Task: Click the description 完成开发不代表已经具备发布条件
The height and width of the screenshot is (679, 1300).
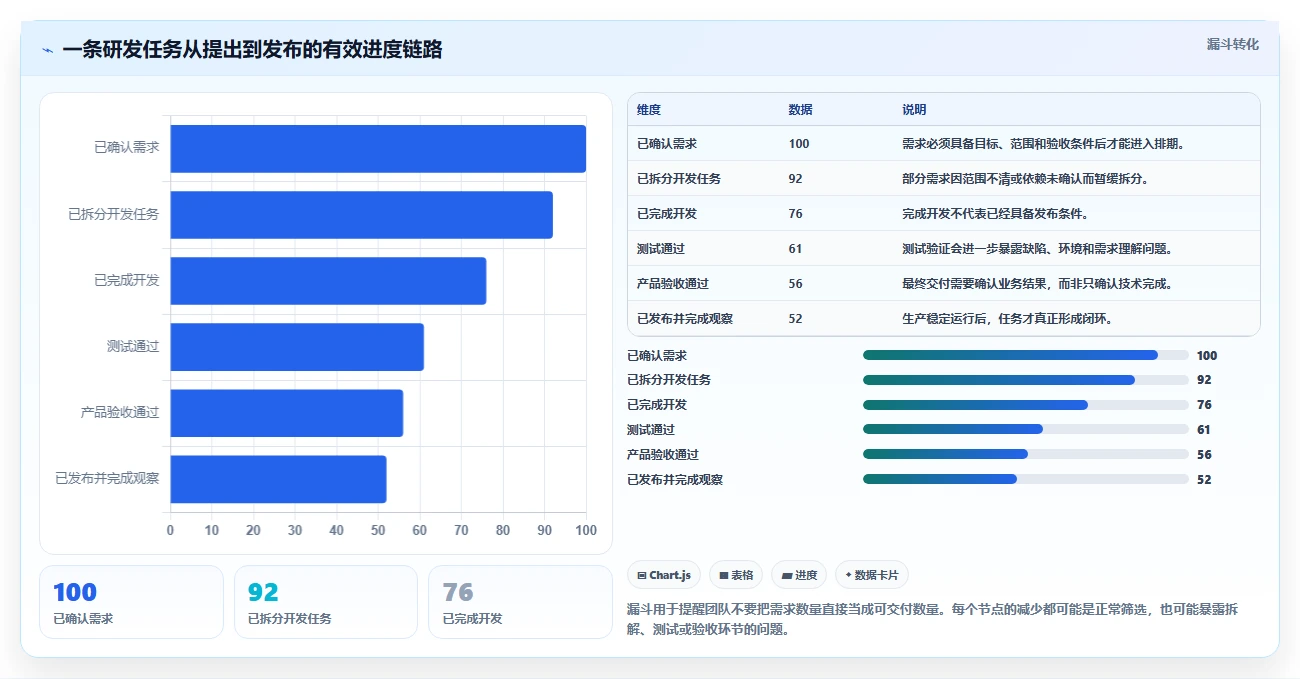Action: coord(996,214)
